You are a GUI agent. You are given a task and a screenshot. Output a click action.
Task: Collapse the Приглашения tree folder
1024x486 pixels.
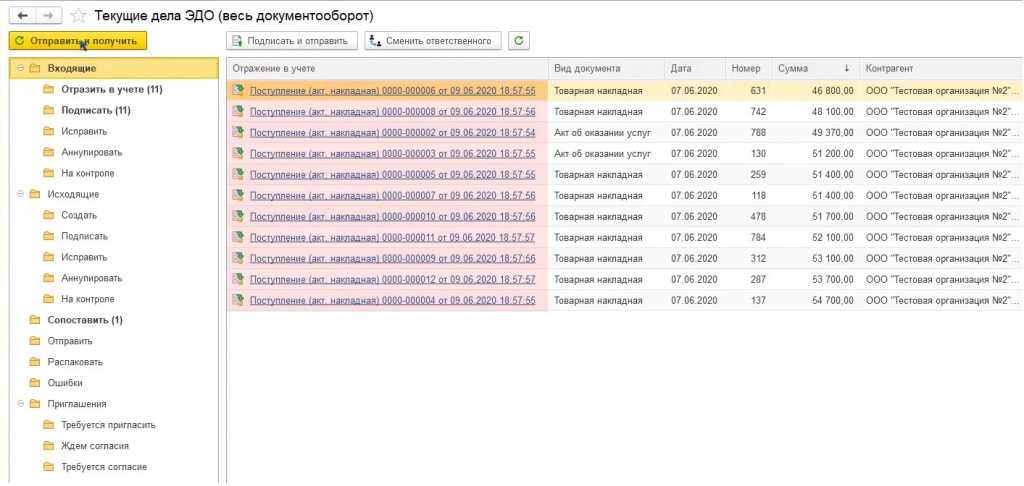tap(20, 404)
